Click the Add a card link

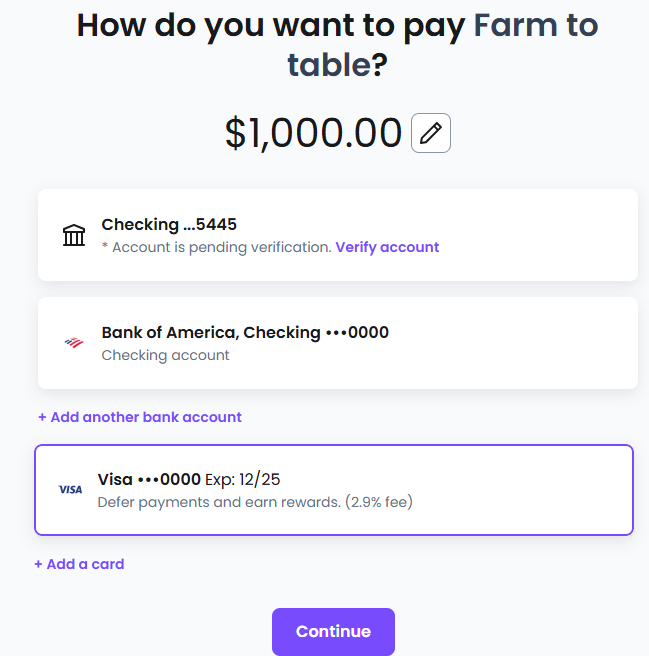tap(79, 564)
